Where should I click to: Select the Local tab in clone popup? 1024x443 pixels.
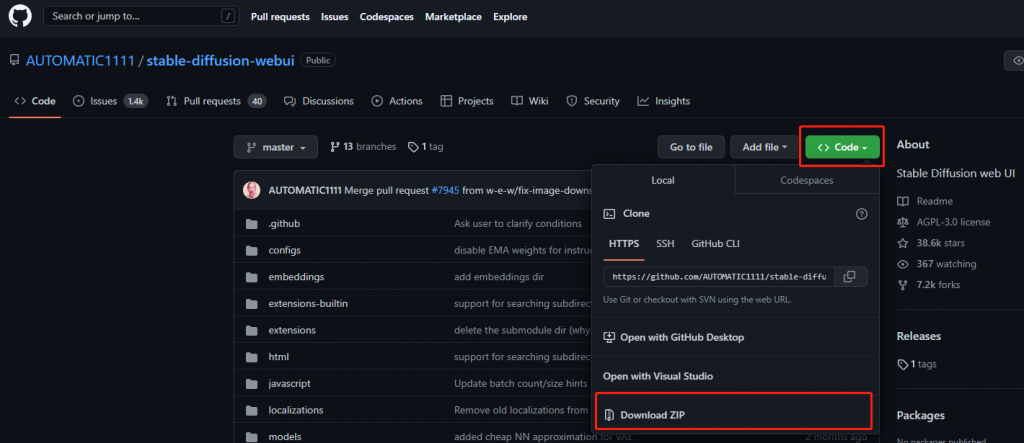pyautogui.click(x=663, y=180)
